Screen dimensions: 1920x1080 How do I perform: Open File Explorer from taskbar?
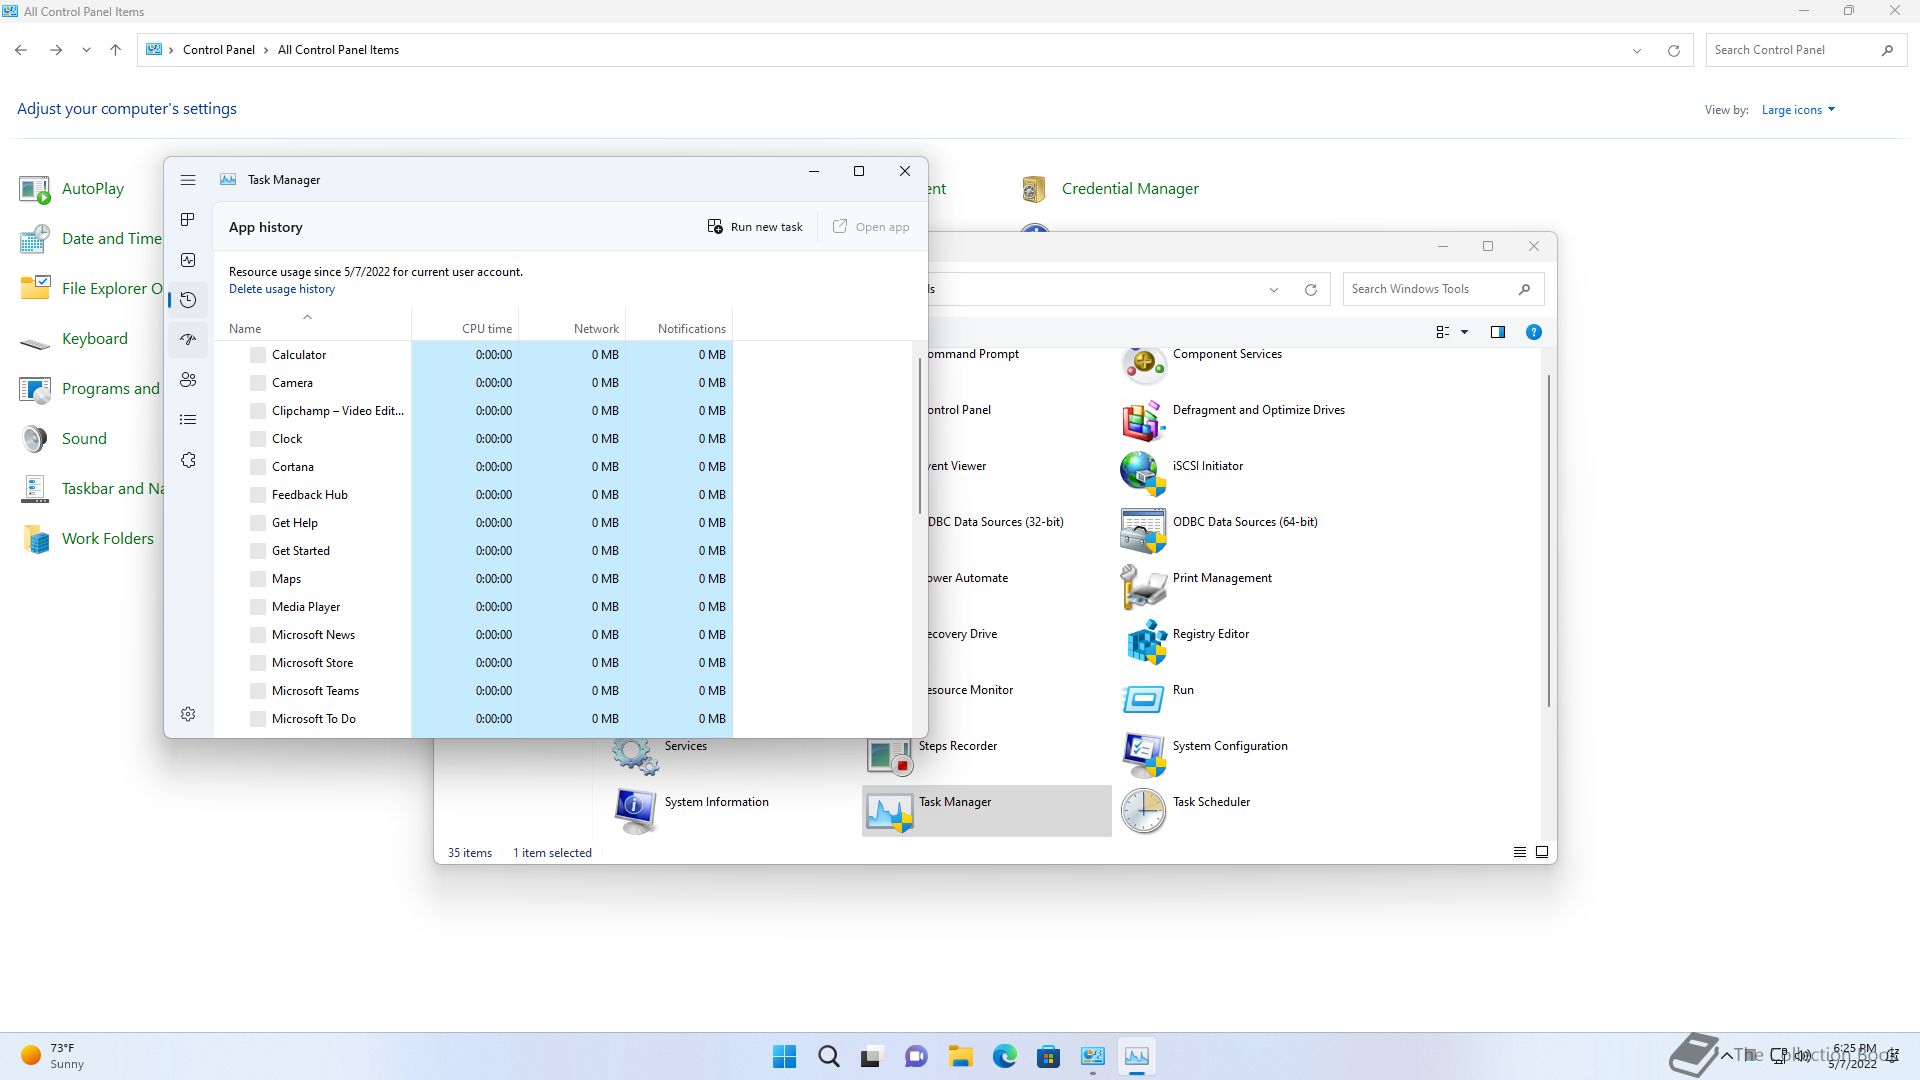(960, 1056)
